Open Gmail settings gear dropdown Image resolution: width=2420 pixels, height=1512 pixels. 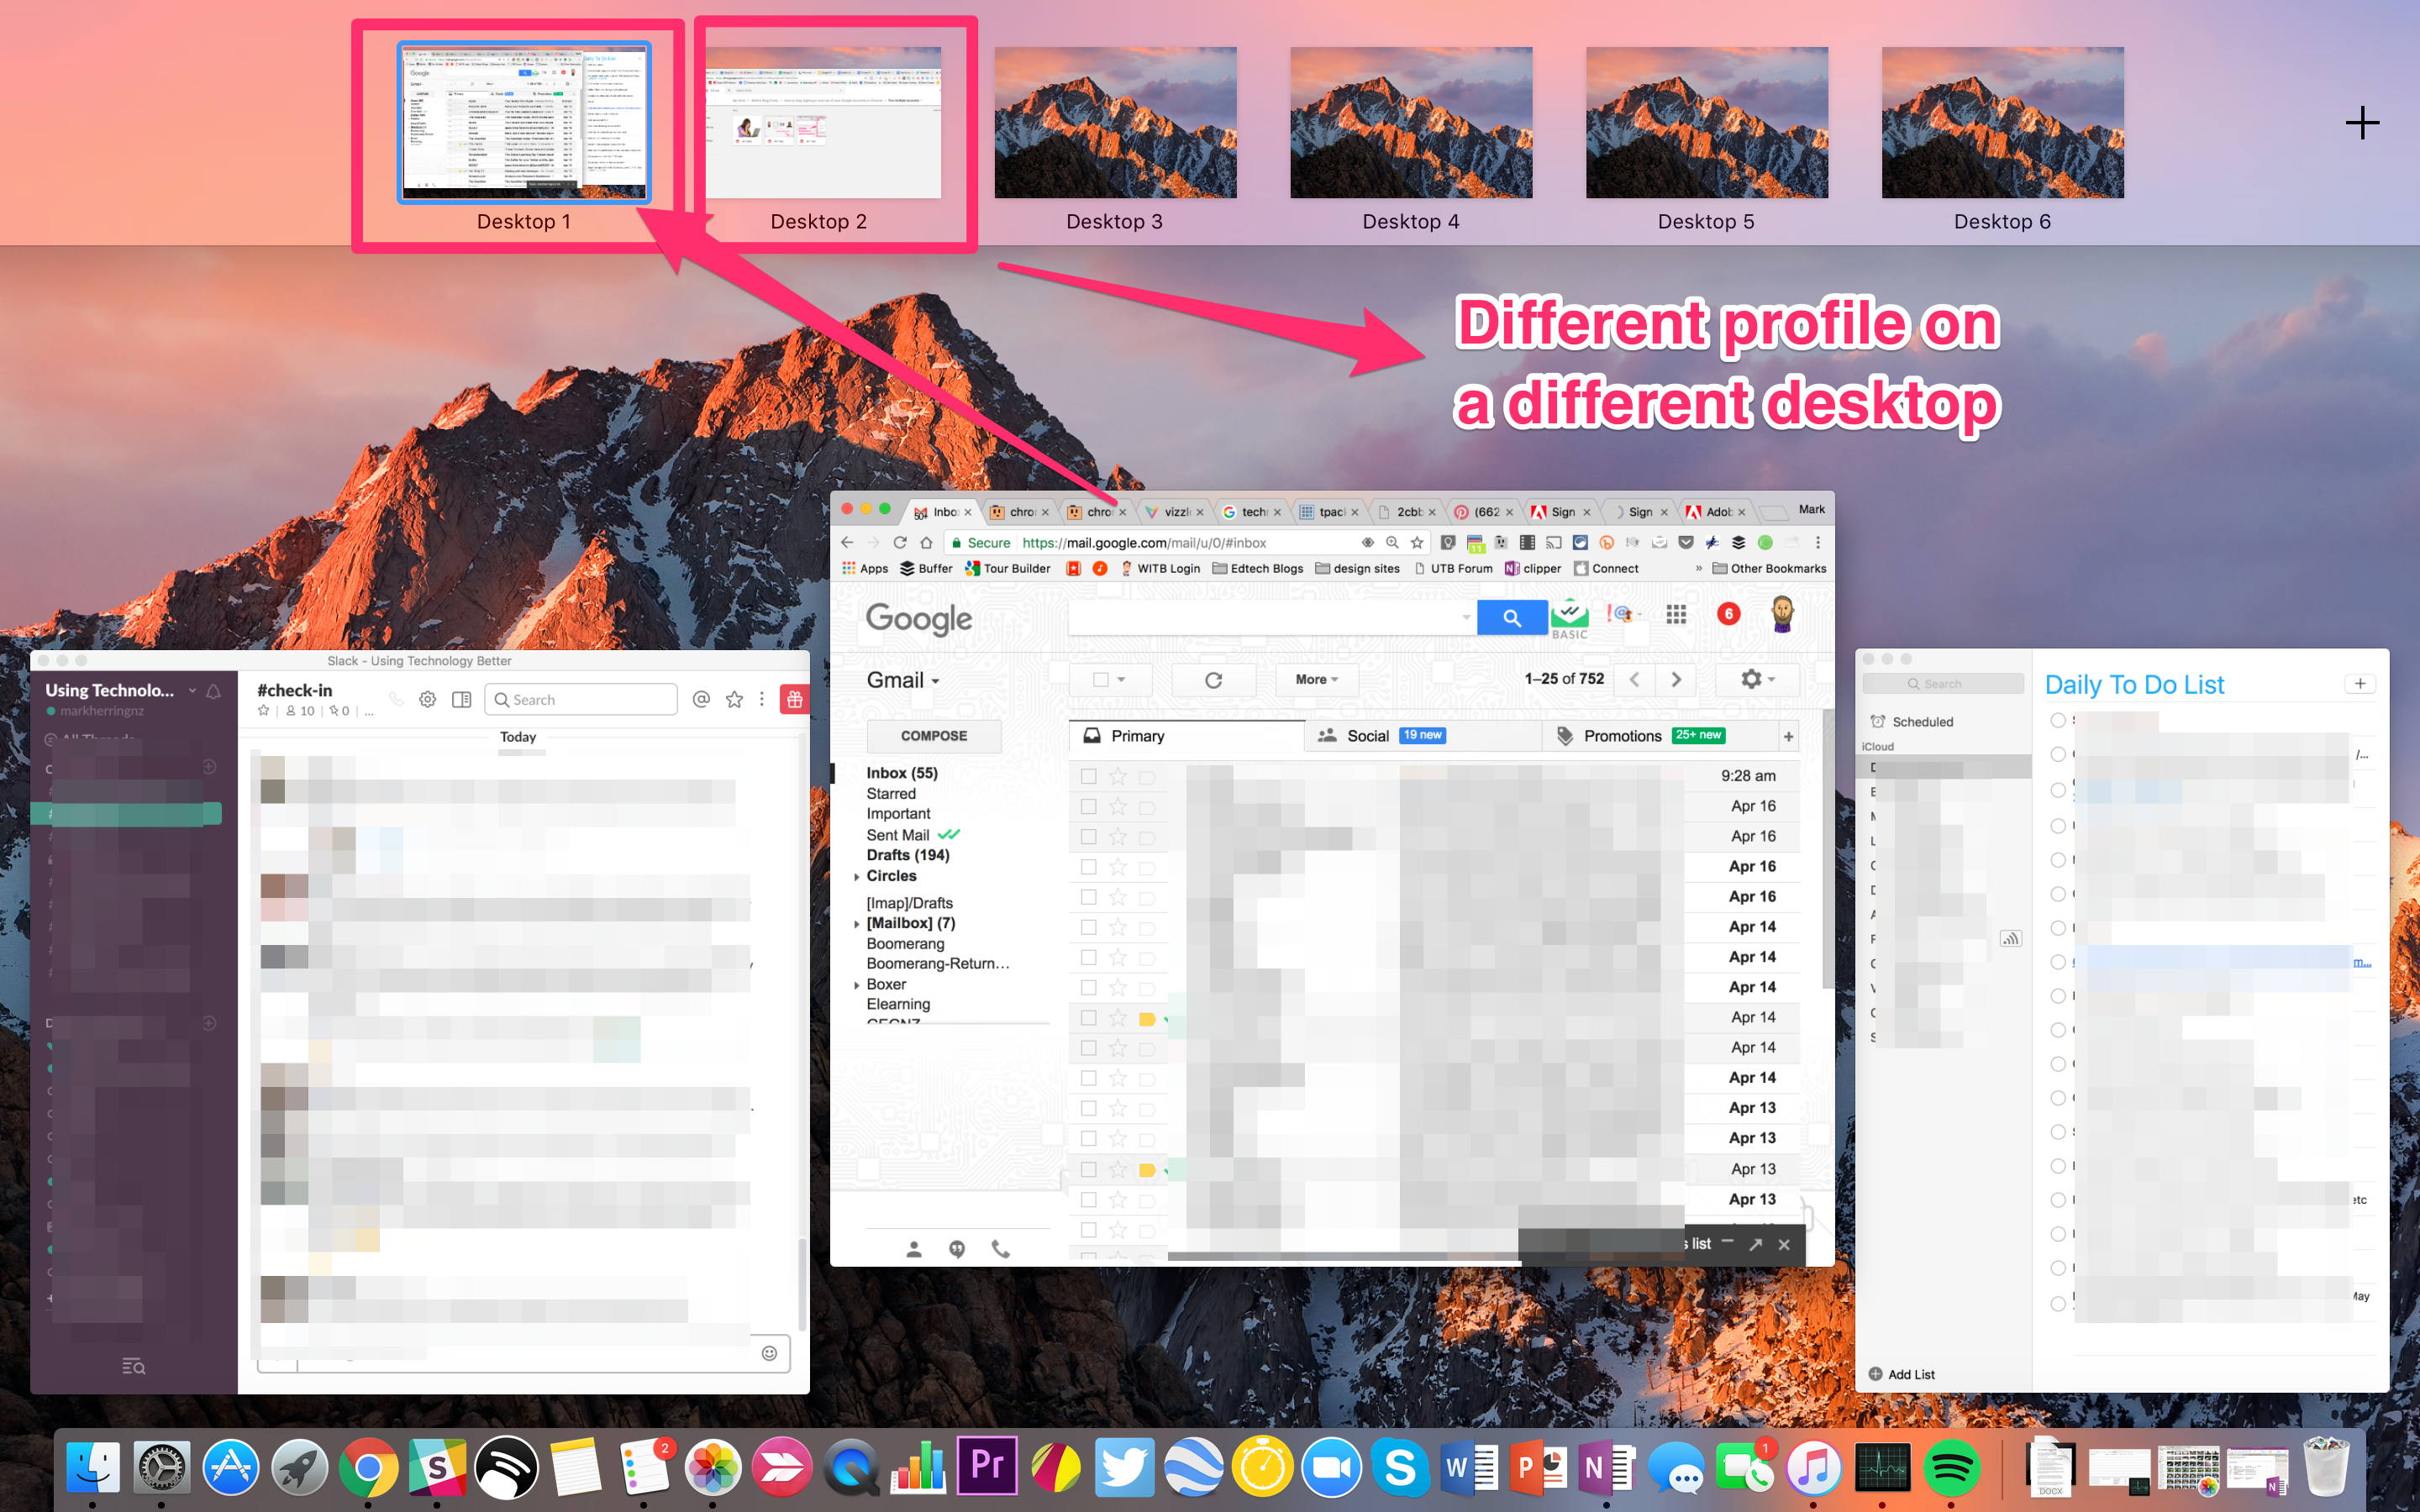(x=1757, y=680)
